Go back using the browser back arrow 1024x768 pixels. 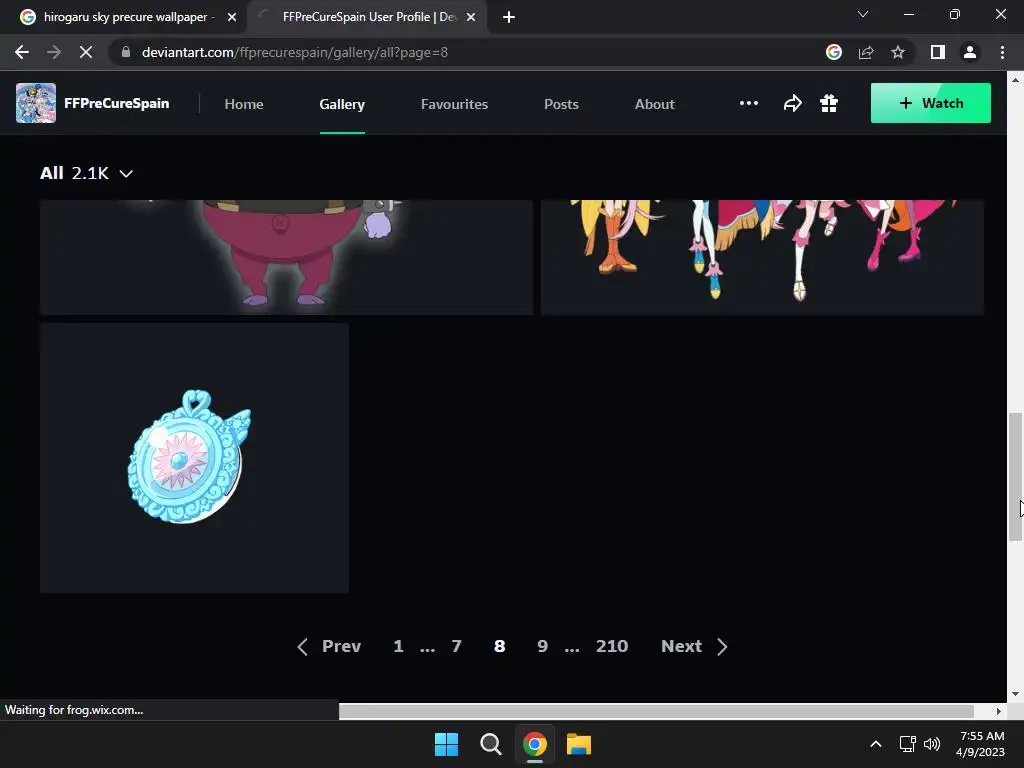tap(22, 52)
